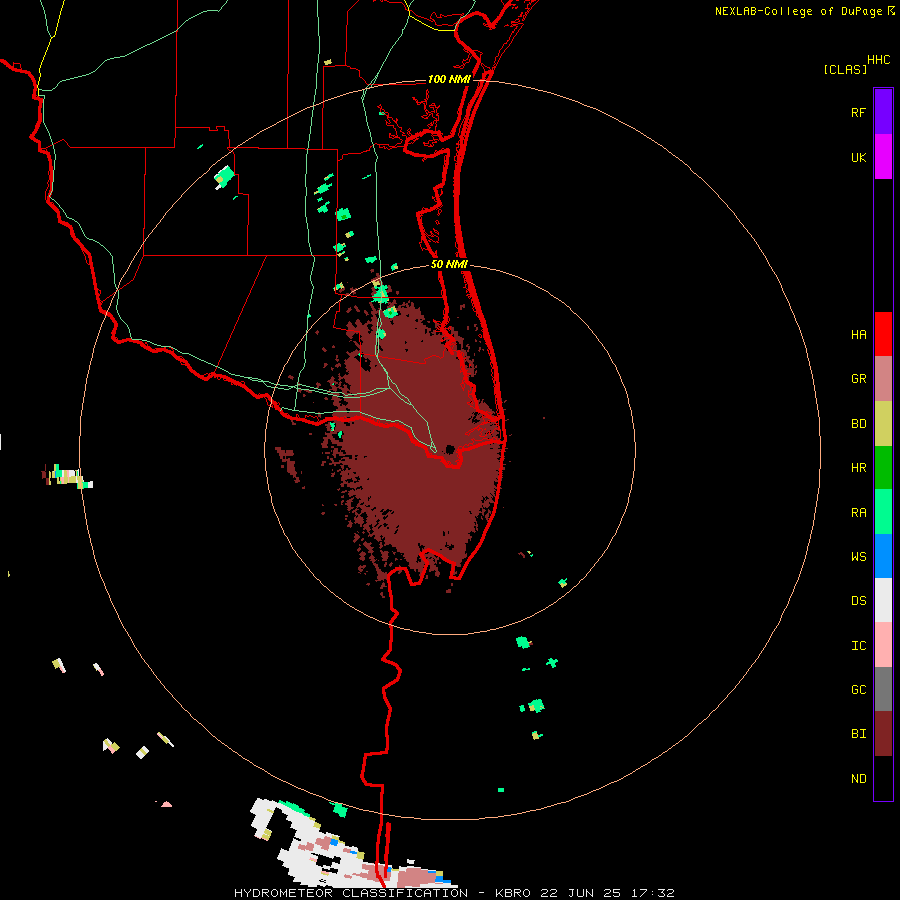The height and width of the screenshot is (900, 900).
Task: Click the RF purple legend swatch
Action: pyautogui.click(x=883, y=112)
